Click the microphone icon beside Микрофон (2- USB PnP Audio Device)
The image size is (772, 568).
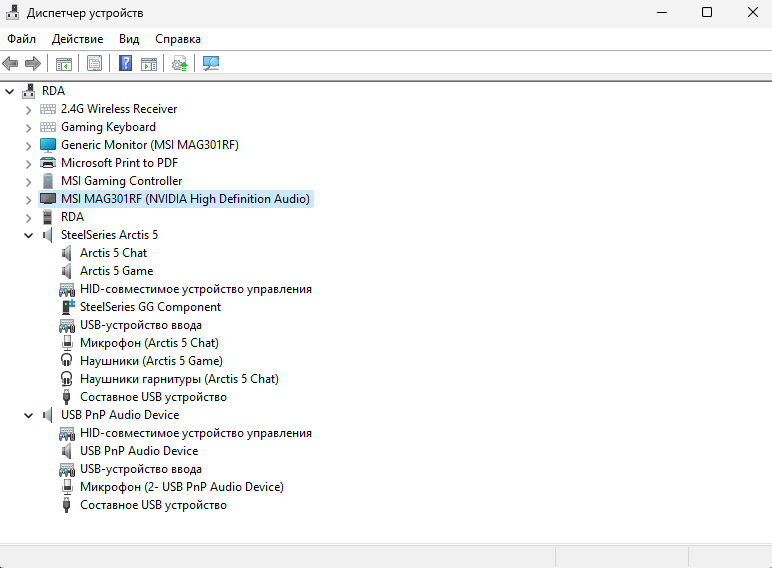[x=67, y=487]
